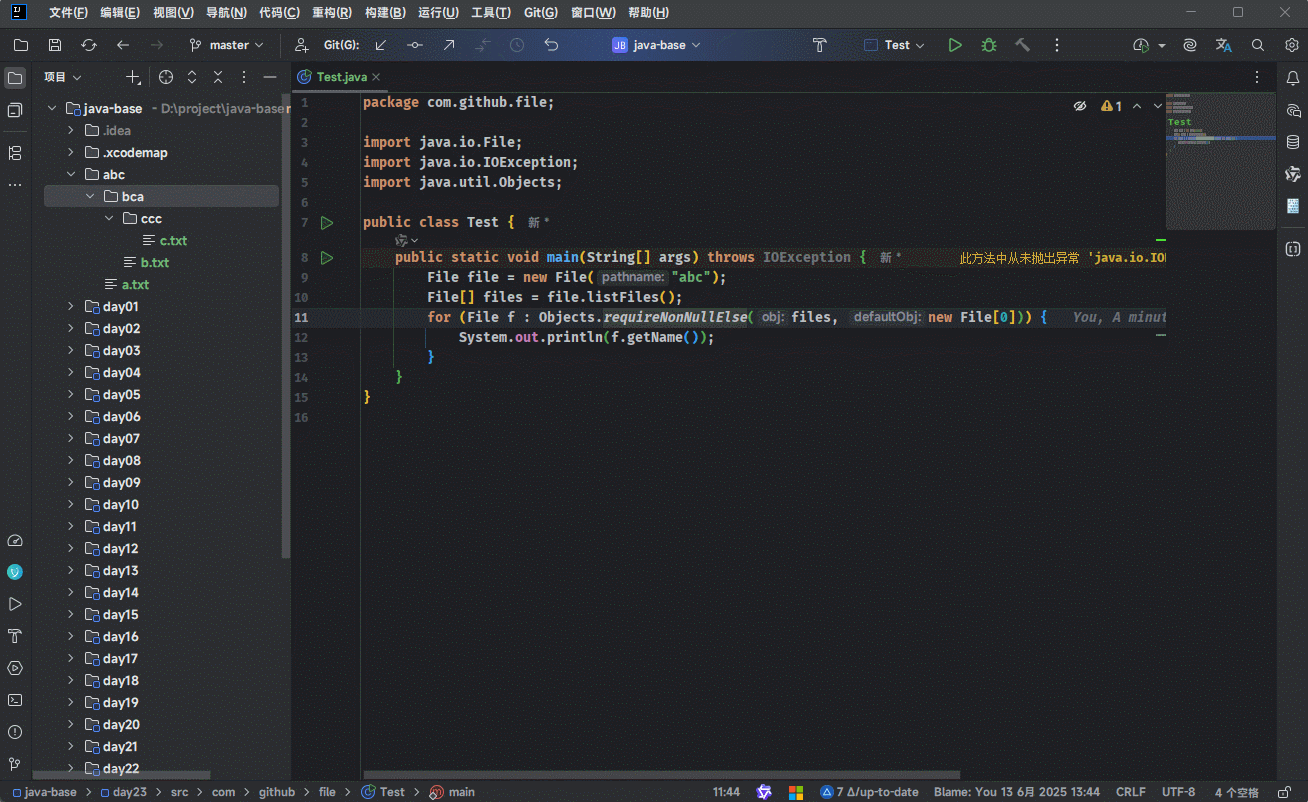Click the horizontal scrollbar under the editor
Viewport: 1308px width, 802px height.
[x=660, y=774]
